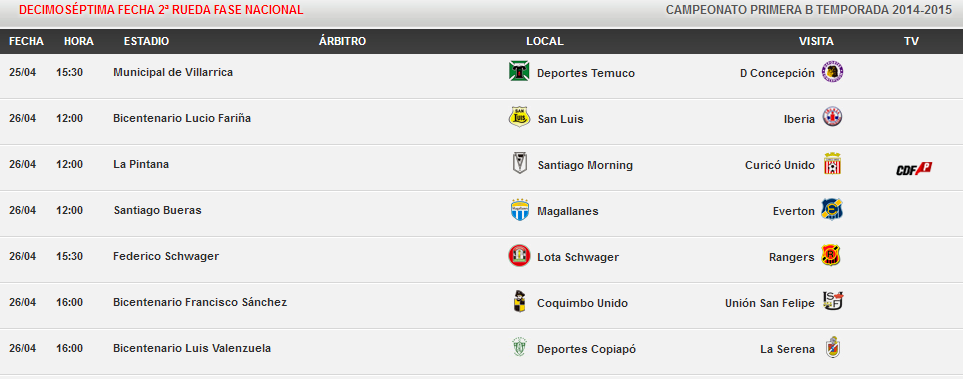Click the Lota Schwager round logo
The width and height of the screenshot is (963, 379).
(x=519, y=256)
